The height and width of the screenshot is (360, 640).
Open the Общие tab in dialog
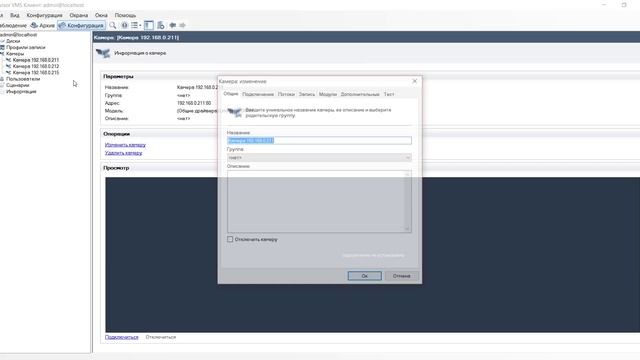coord(231,94)
